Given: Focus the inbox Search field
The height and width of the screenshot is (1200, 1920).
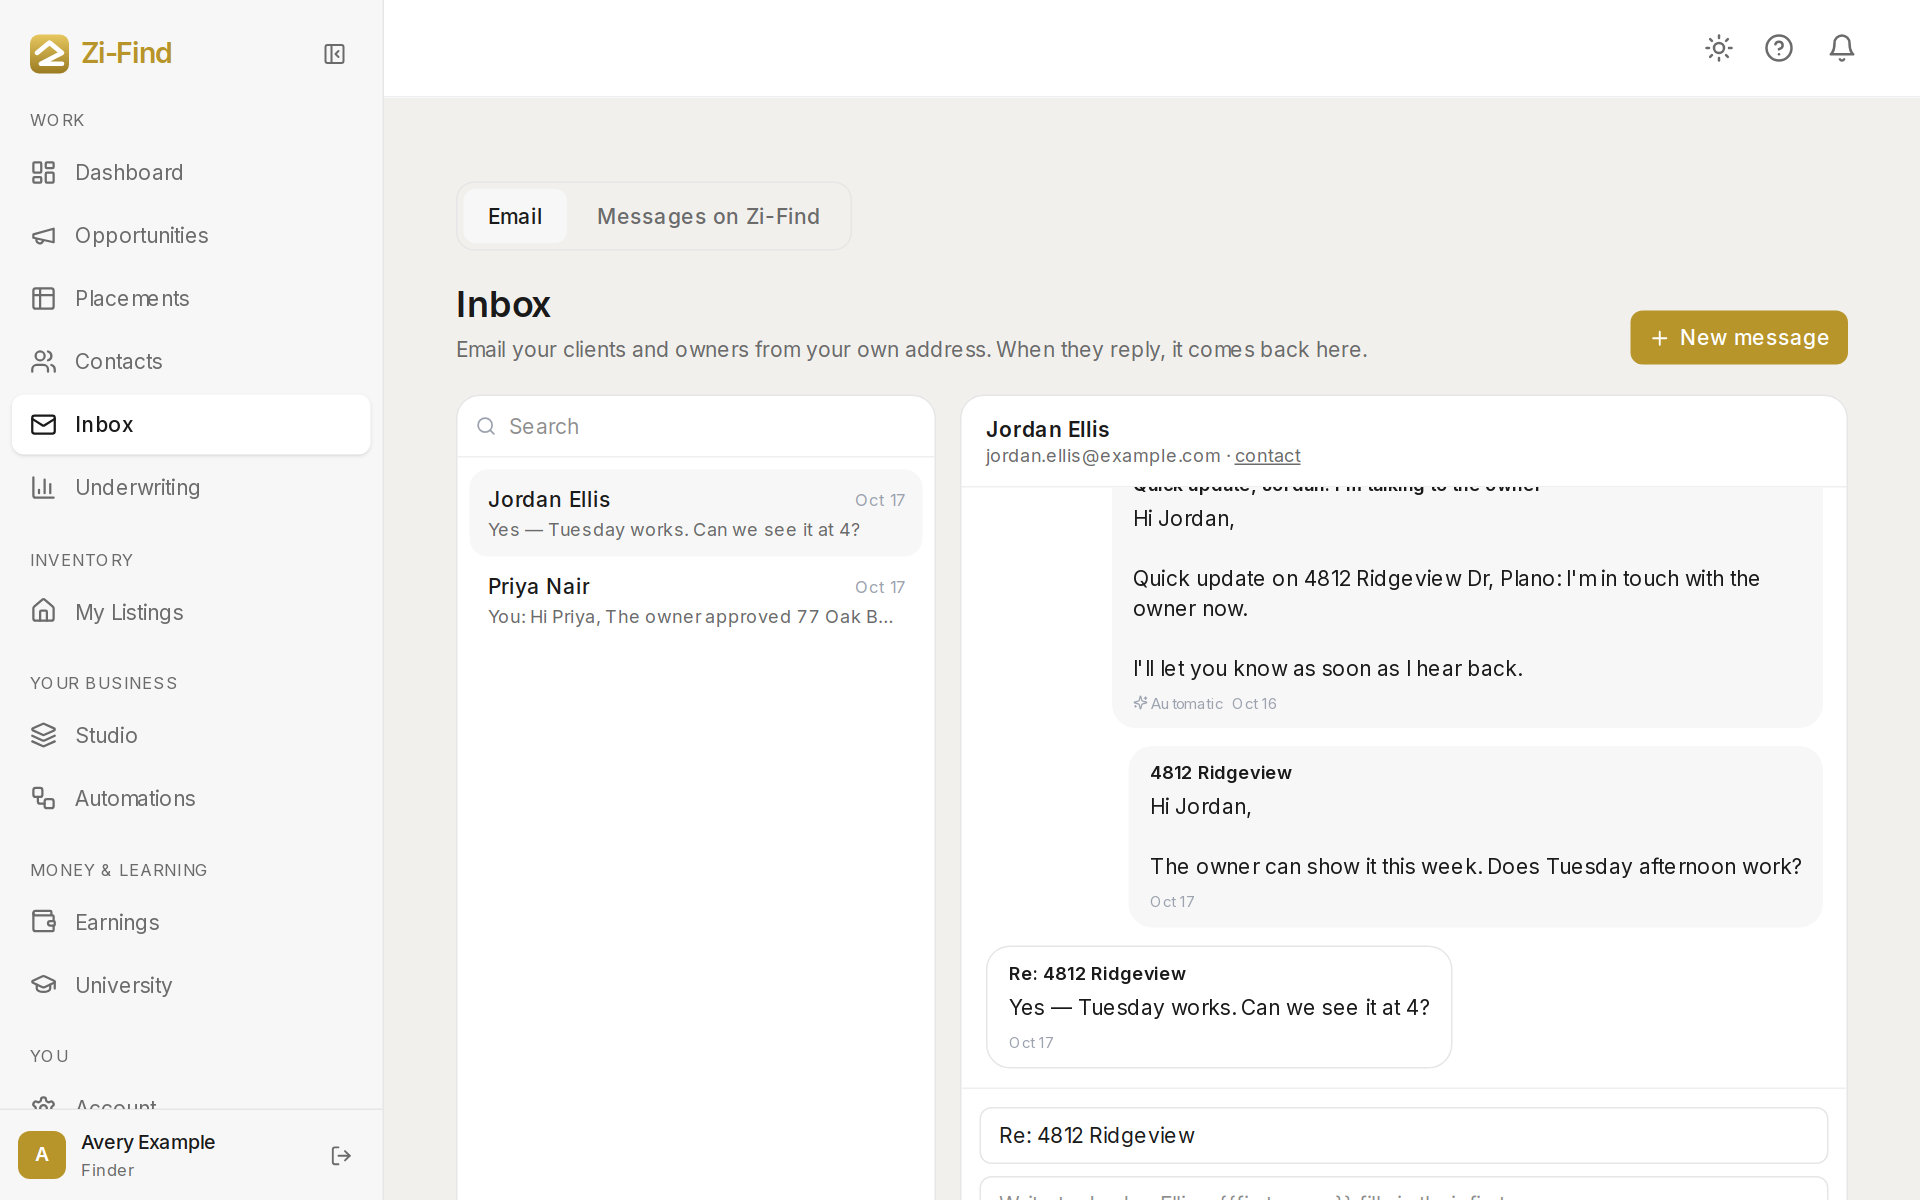Looking at the screenshot, I should click(696, 427).
